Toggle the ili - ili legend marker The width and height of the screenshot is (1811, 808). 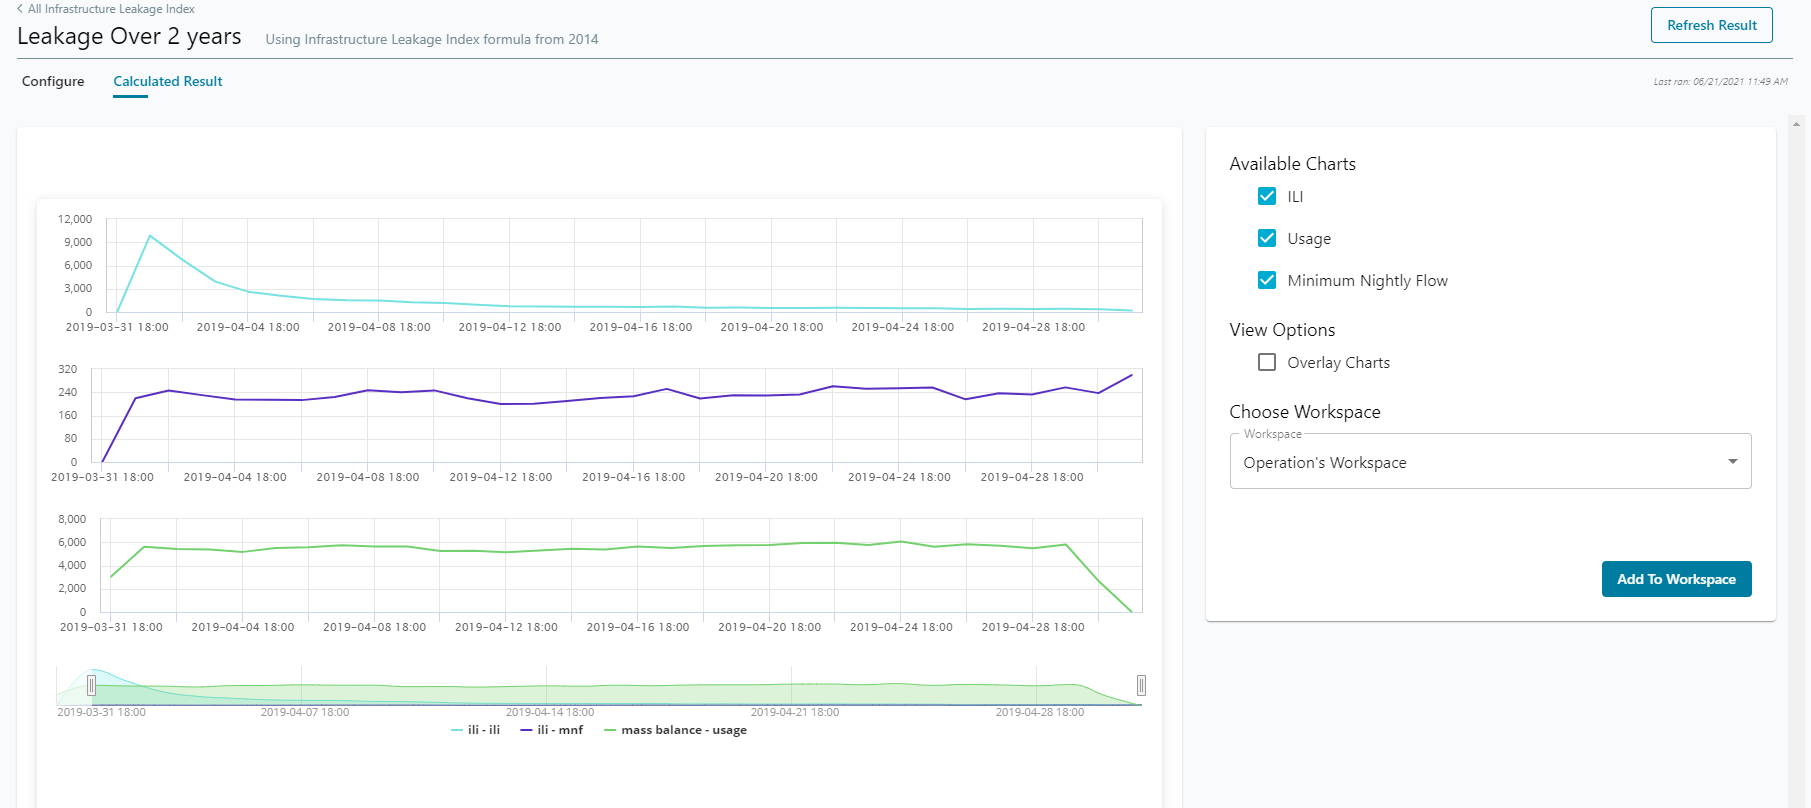pos(457,731)
